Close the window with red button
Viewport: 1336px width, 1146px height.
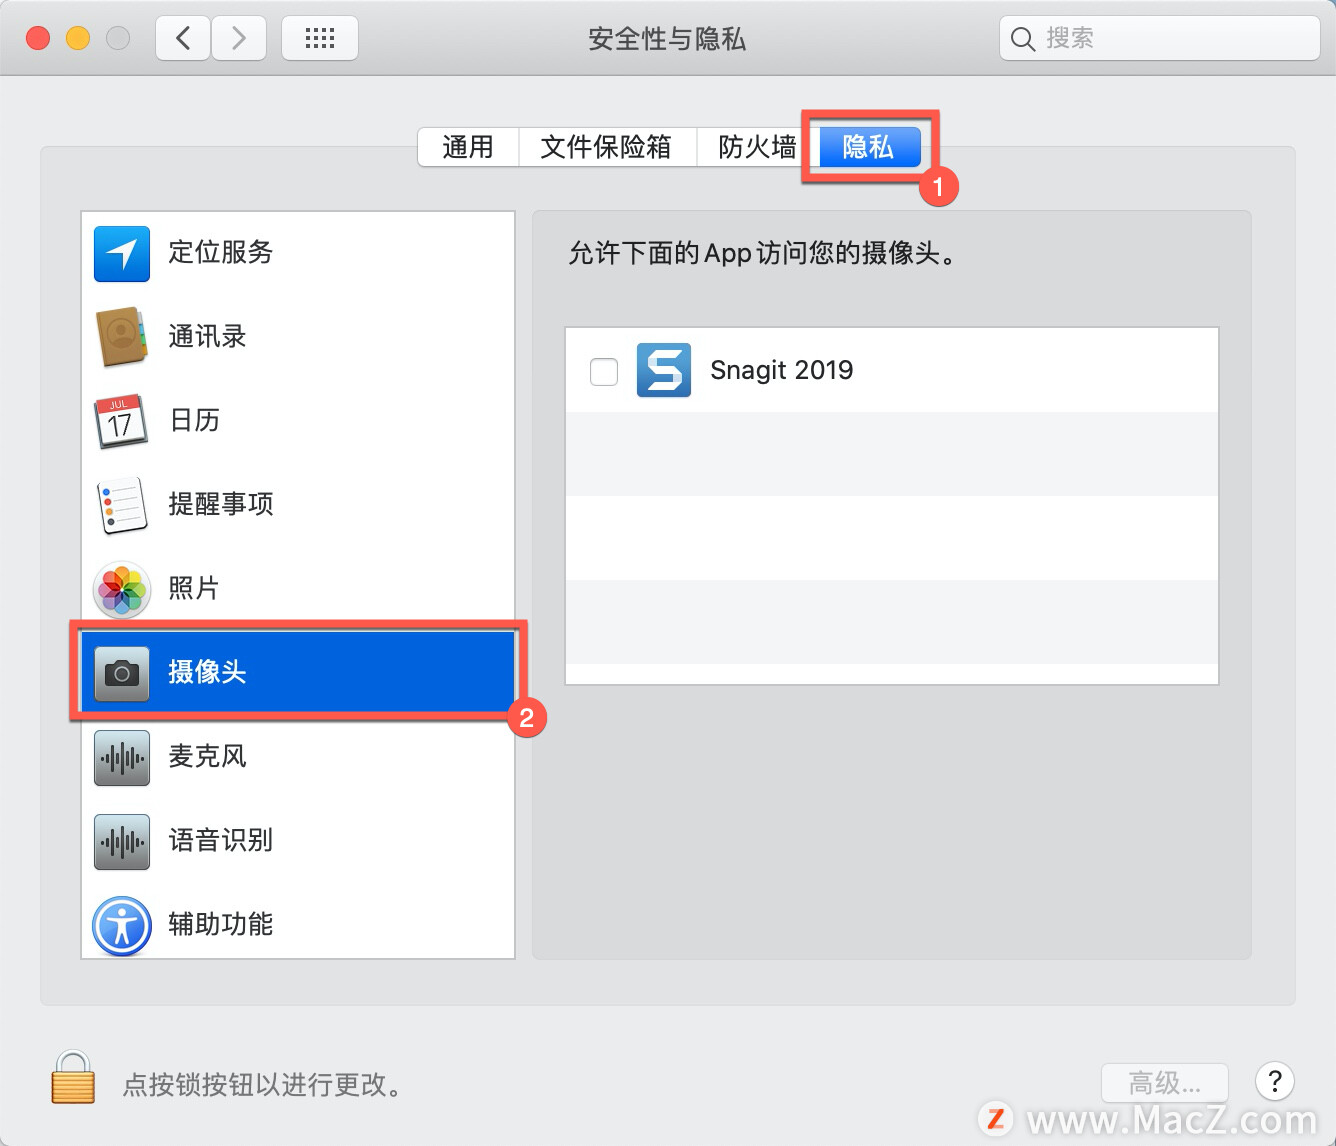(x=38, y=38)
